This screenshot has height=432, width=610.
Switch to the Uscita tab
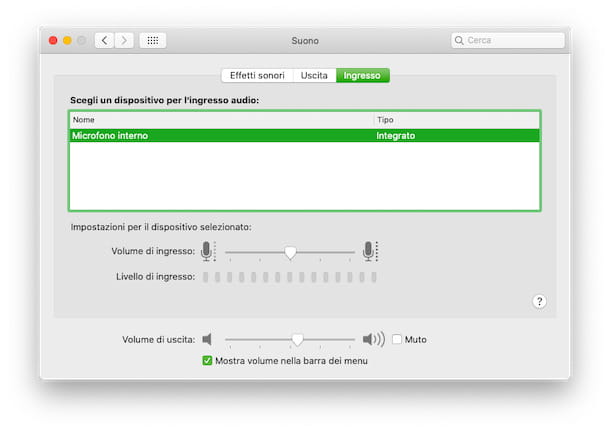point(314,76)
